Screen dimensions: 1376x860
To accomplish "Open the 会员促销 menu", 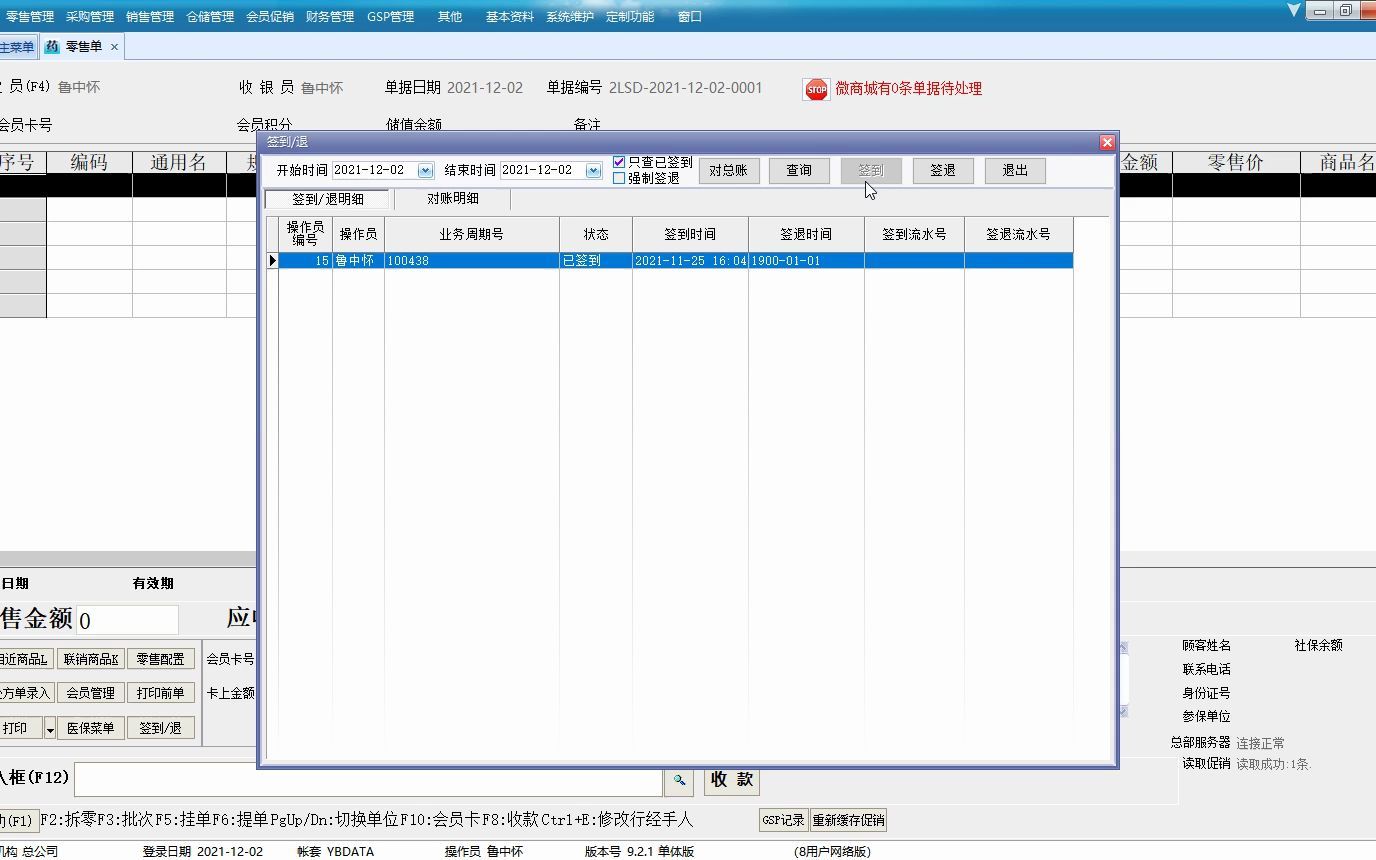I will [x=269, y=16].
